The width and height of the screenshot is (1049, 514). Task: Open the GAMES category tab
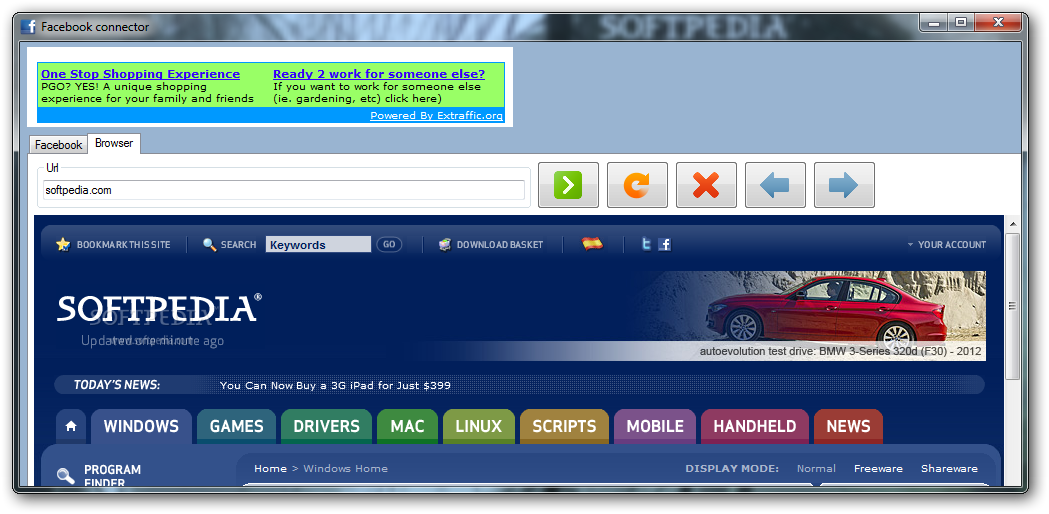[x=236, y=426]
